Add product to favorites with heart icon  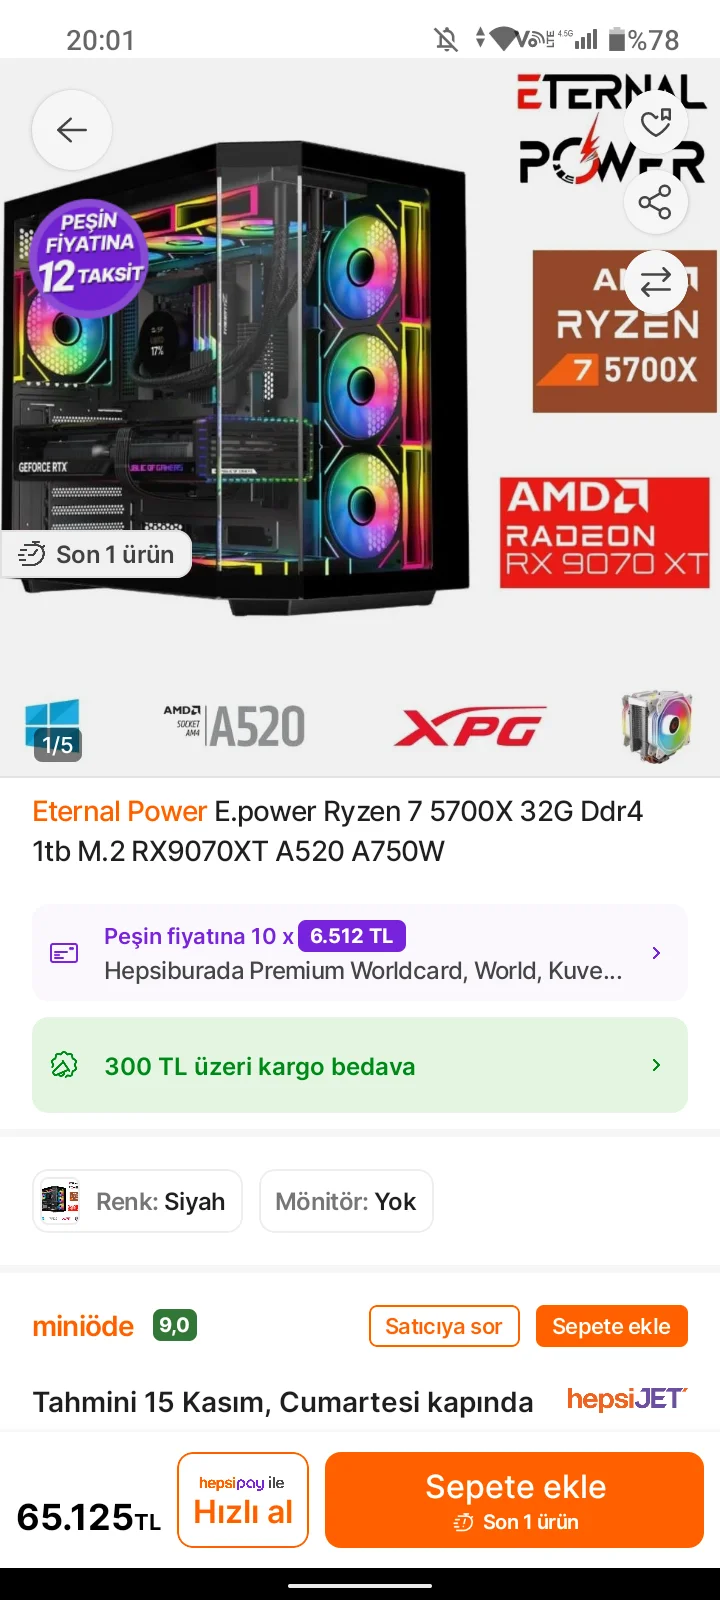(x=656, y=123)
